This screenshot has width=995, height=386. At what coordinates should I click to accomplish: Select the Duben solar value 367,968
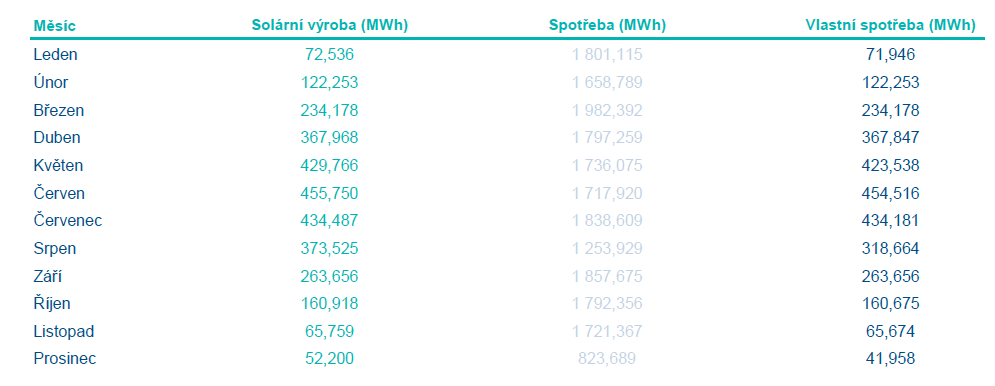(329, 138)
